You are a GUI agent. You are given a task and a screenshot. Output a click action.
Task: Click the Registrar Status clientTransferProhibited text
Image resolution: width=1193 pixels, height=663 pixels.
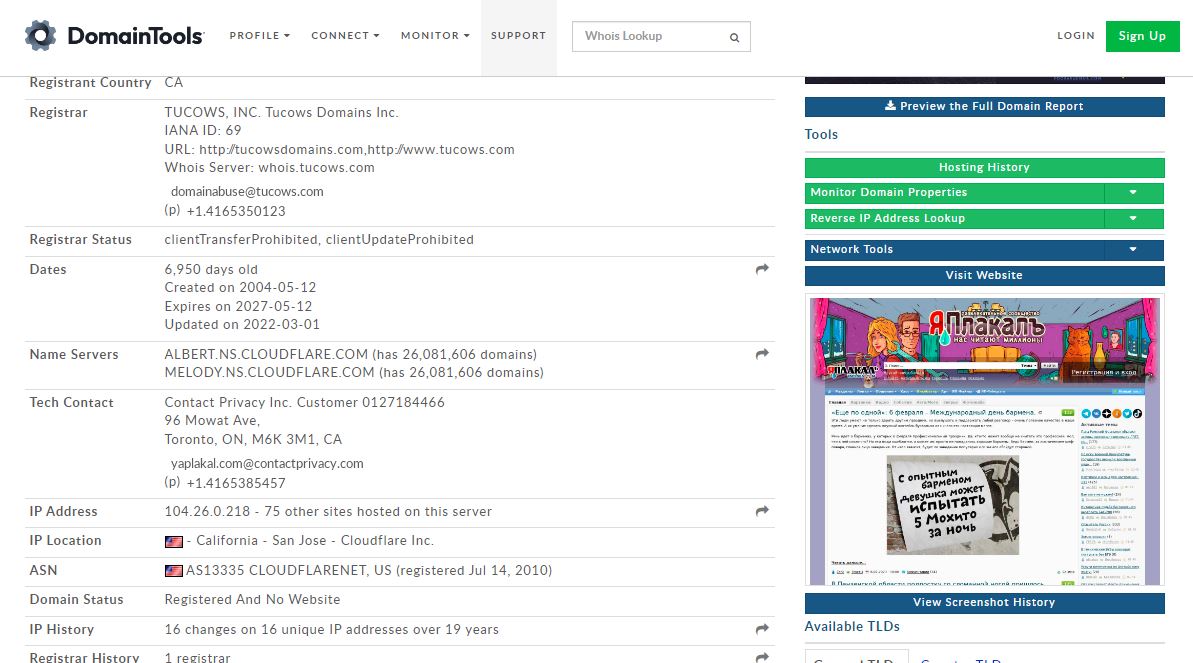click(241, 240)
